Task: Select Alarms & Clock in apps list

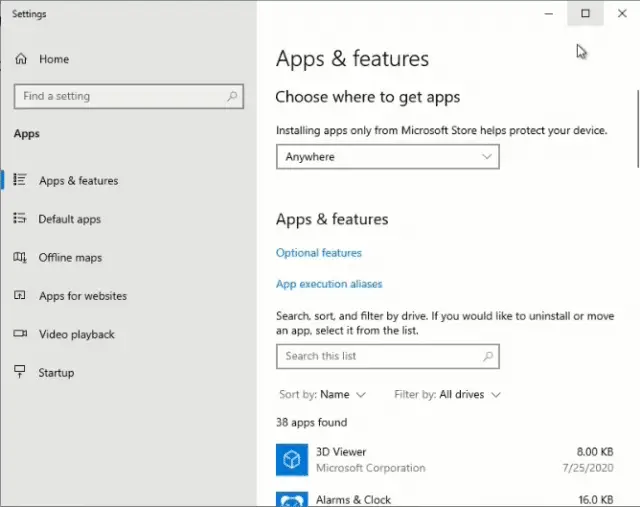Action: (445, 499)
